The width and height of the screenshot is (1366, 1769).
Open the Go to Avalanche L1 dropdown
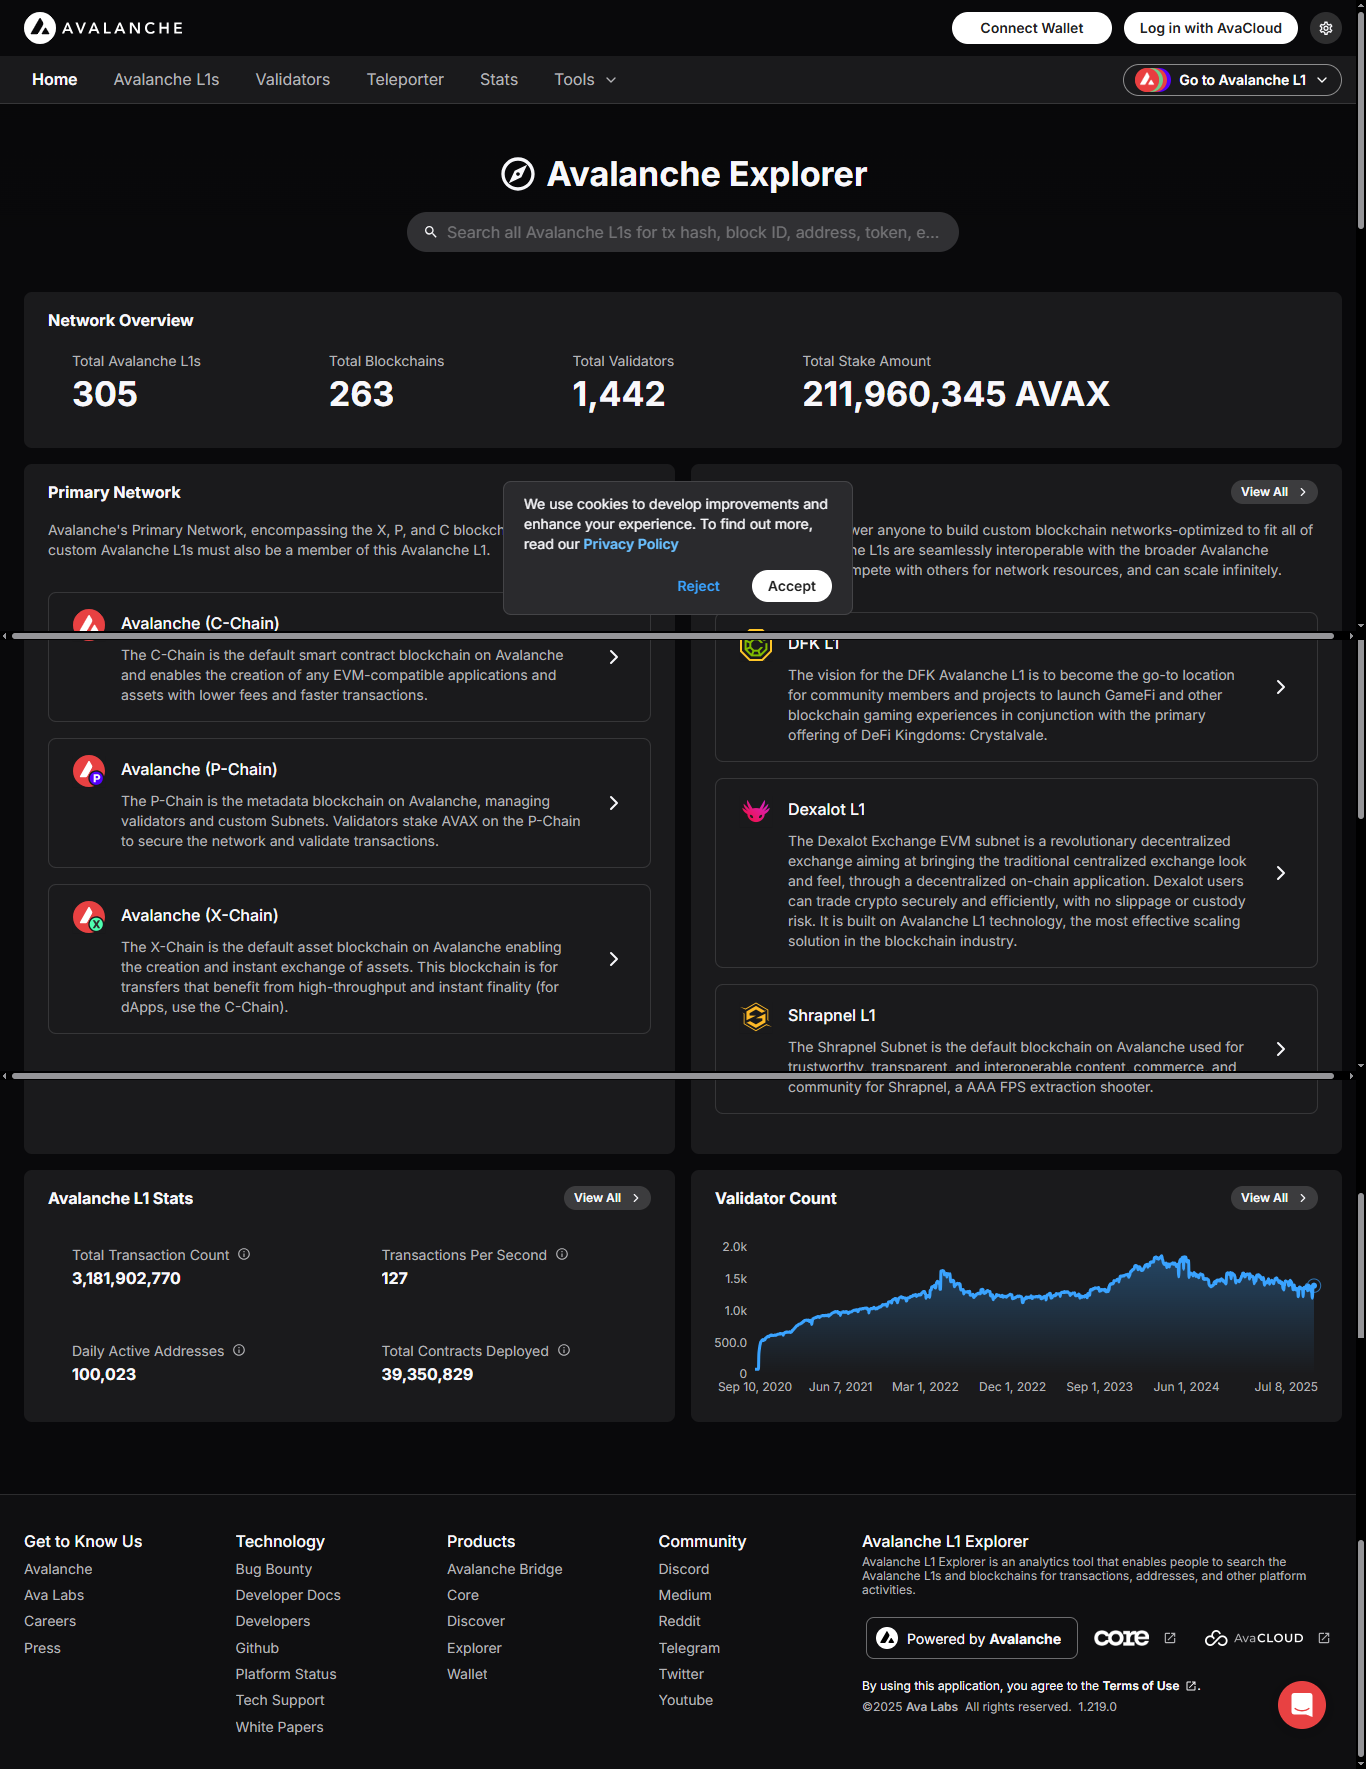pos(1232,80)
